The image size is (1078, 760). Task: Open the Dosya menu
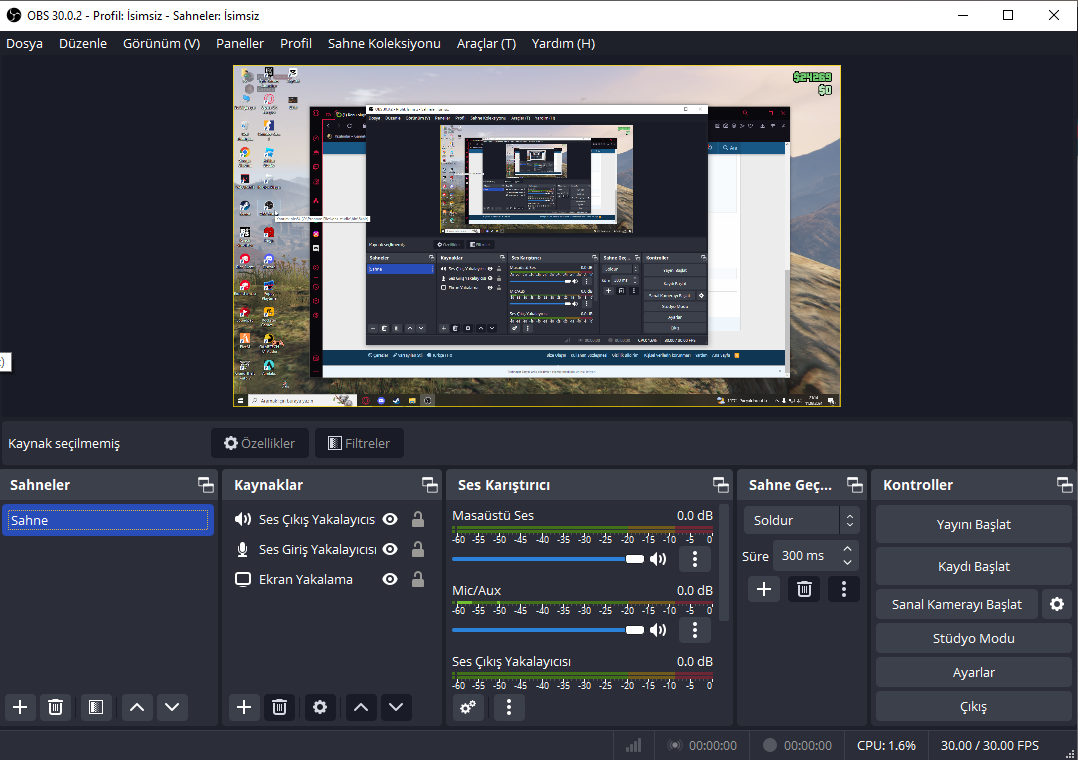[25, 43]
